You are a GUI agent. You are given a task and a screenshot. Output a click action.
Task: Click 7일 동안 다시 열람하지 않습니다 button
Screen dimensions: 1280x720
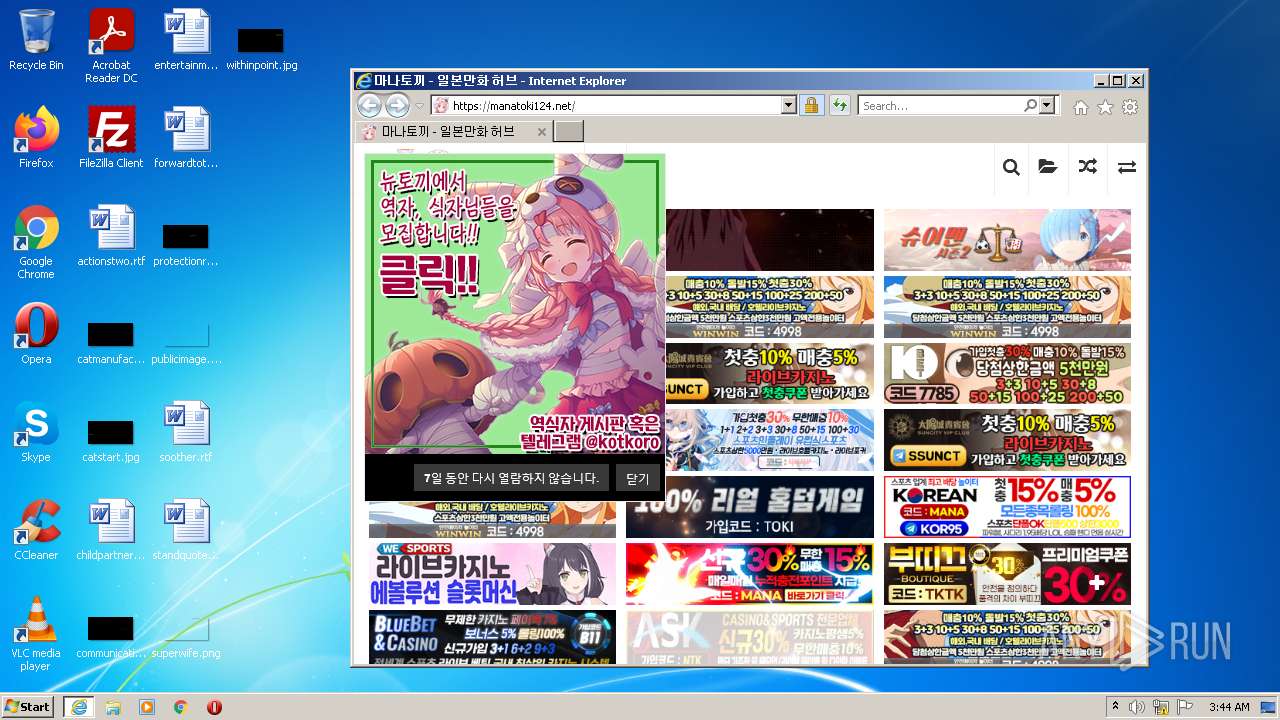[x=511, y=478]
